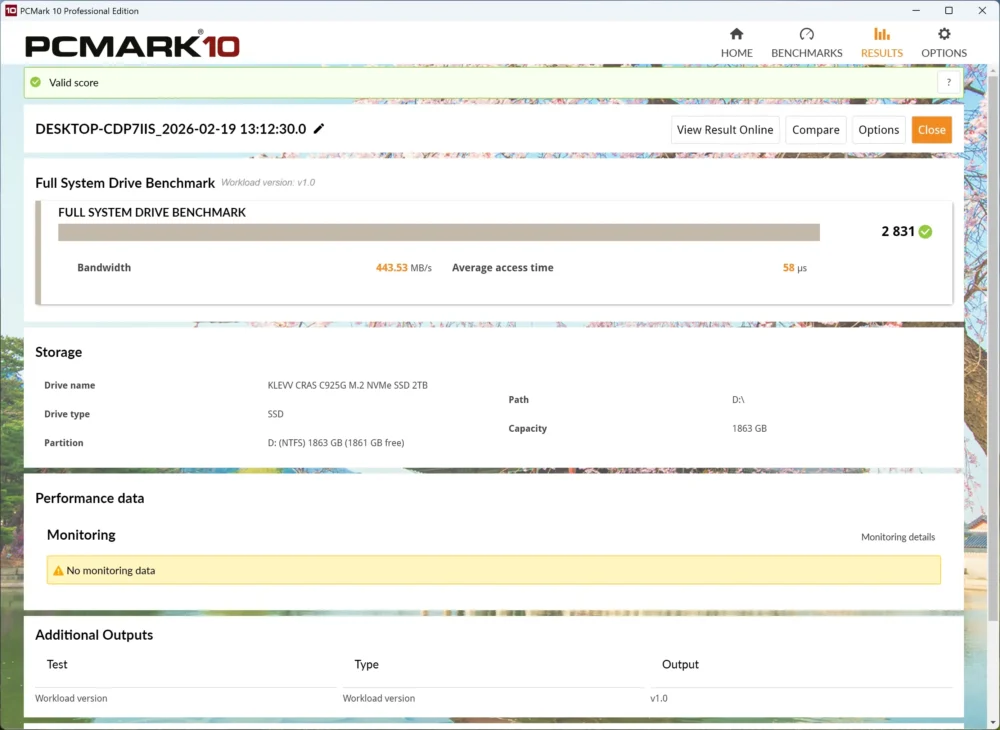Click View Result Online button
The width and height of the screenshot is (1000, 730).
tap(725, 130)
